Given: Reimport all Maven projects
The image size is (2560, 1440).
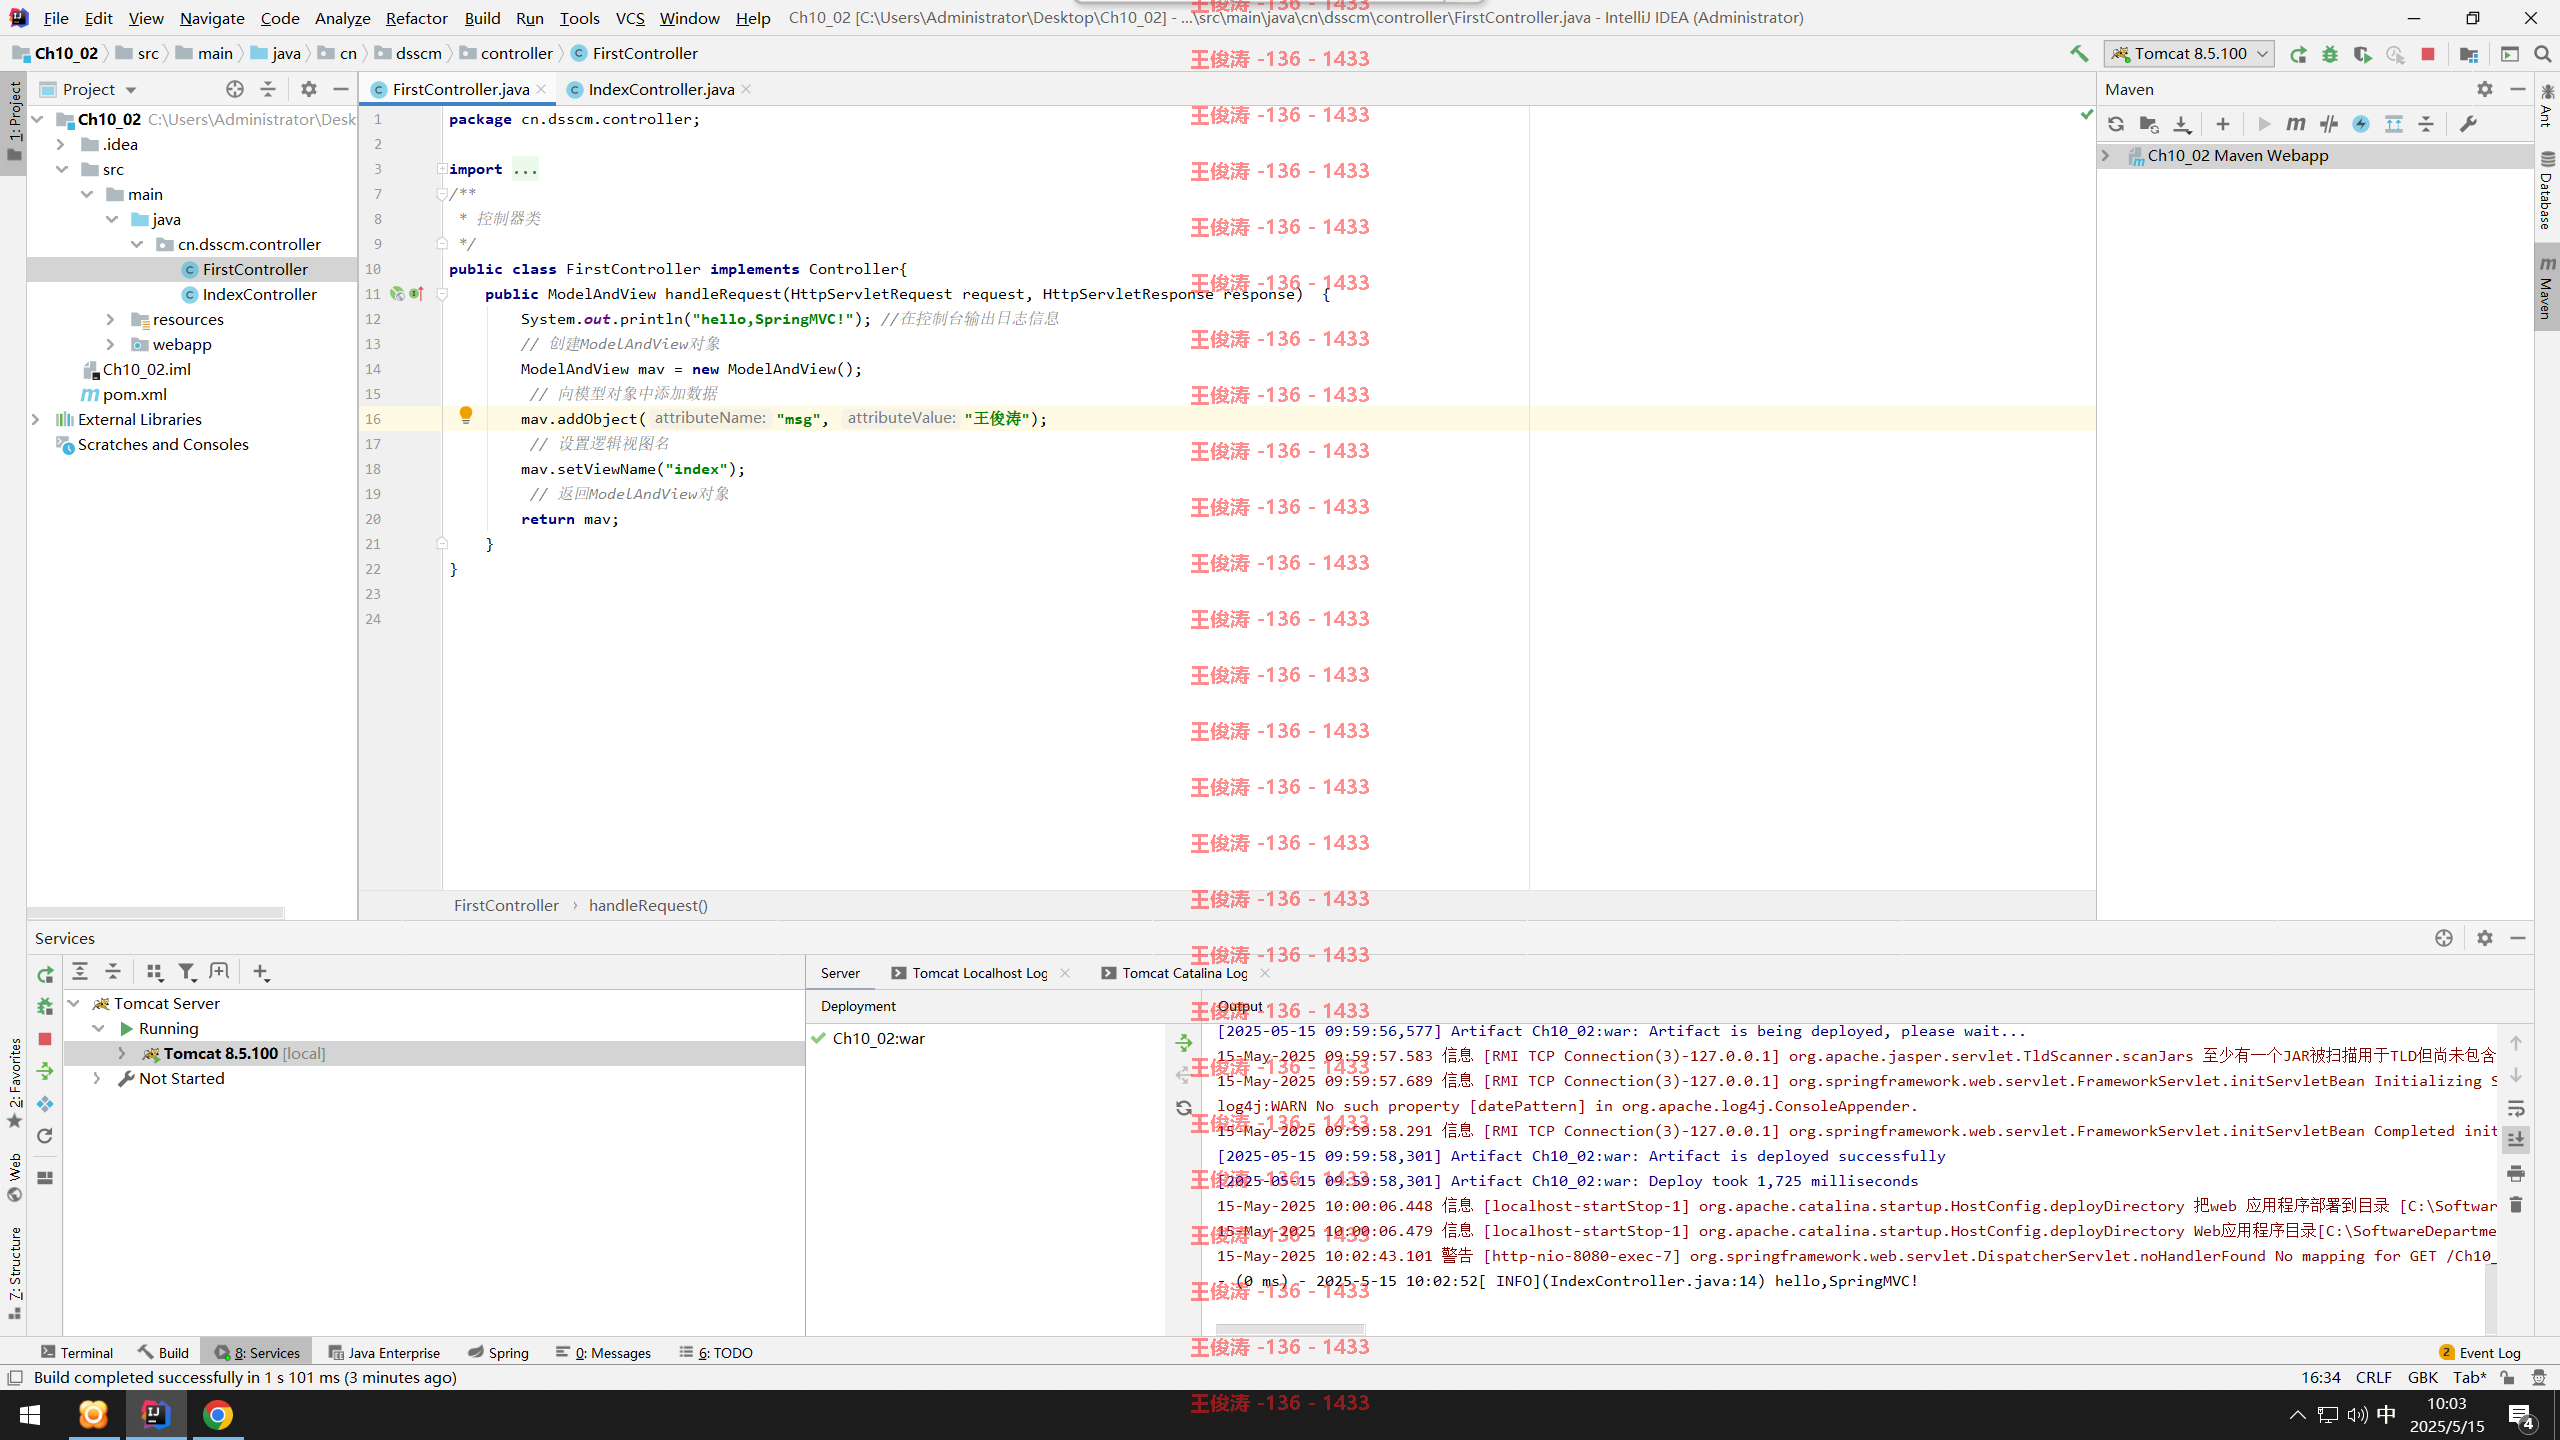Looking at the screenshot, I should [2116, 124].
